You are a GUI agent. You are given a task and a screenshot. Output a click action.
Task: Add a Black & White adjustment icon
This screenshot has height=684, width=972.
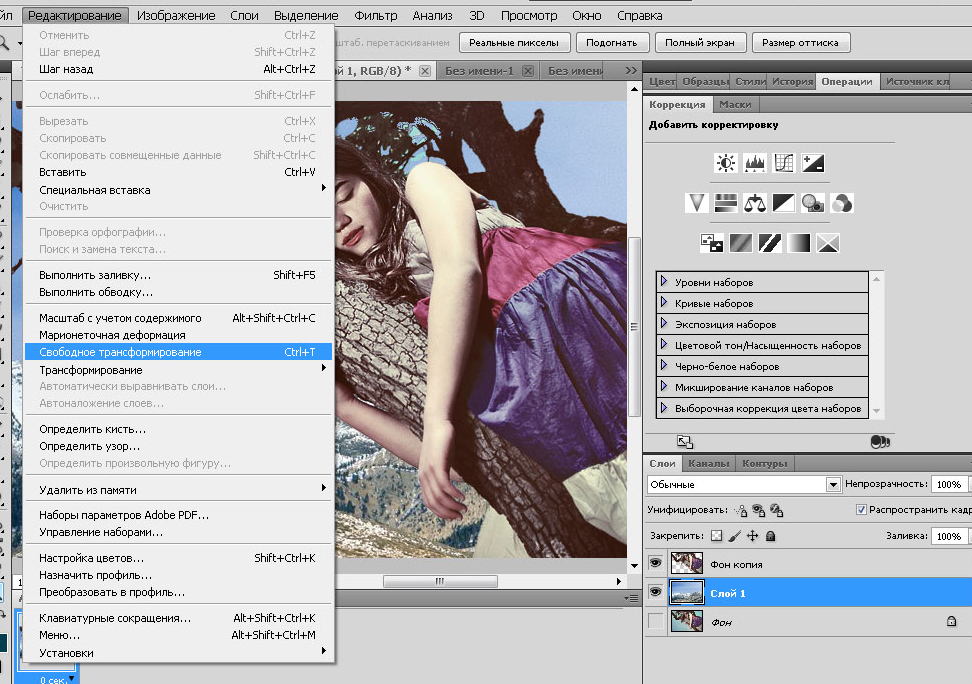pos(784,203)
